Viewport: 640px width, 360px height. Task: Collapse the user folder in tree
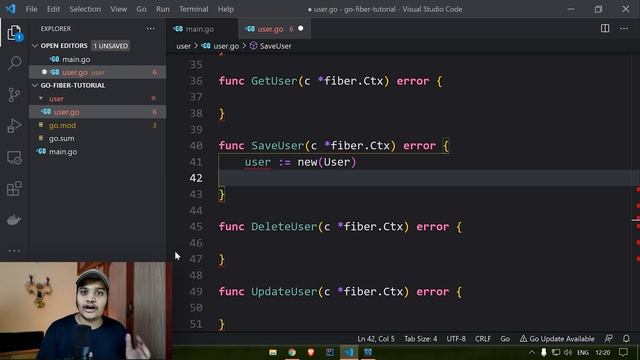41,98
